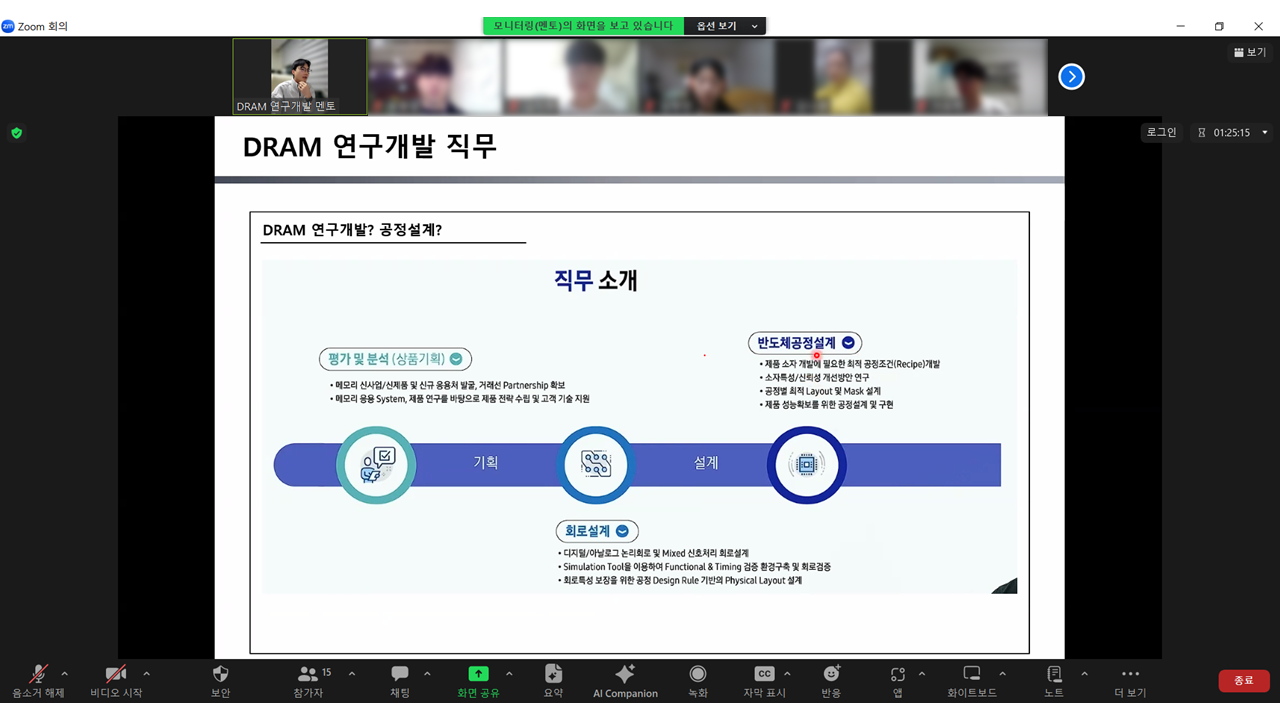Open 옵션 보기 dropdown in share bar
Viewport: 1280px width, 720px height.
pyautogui.click(x=725, y=26)
